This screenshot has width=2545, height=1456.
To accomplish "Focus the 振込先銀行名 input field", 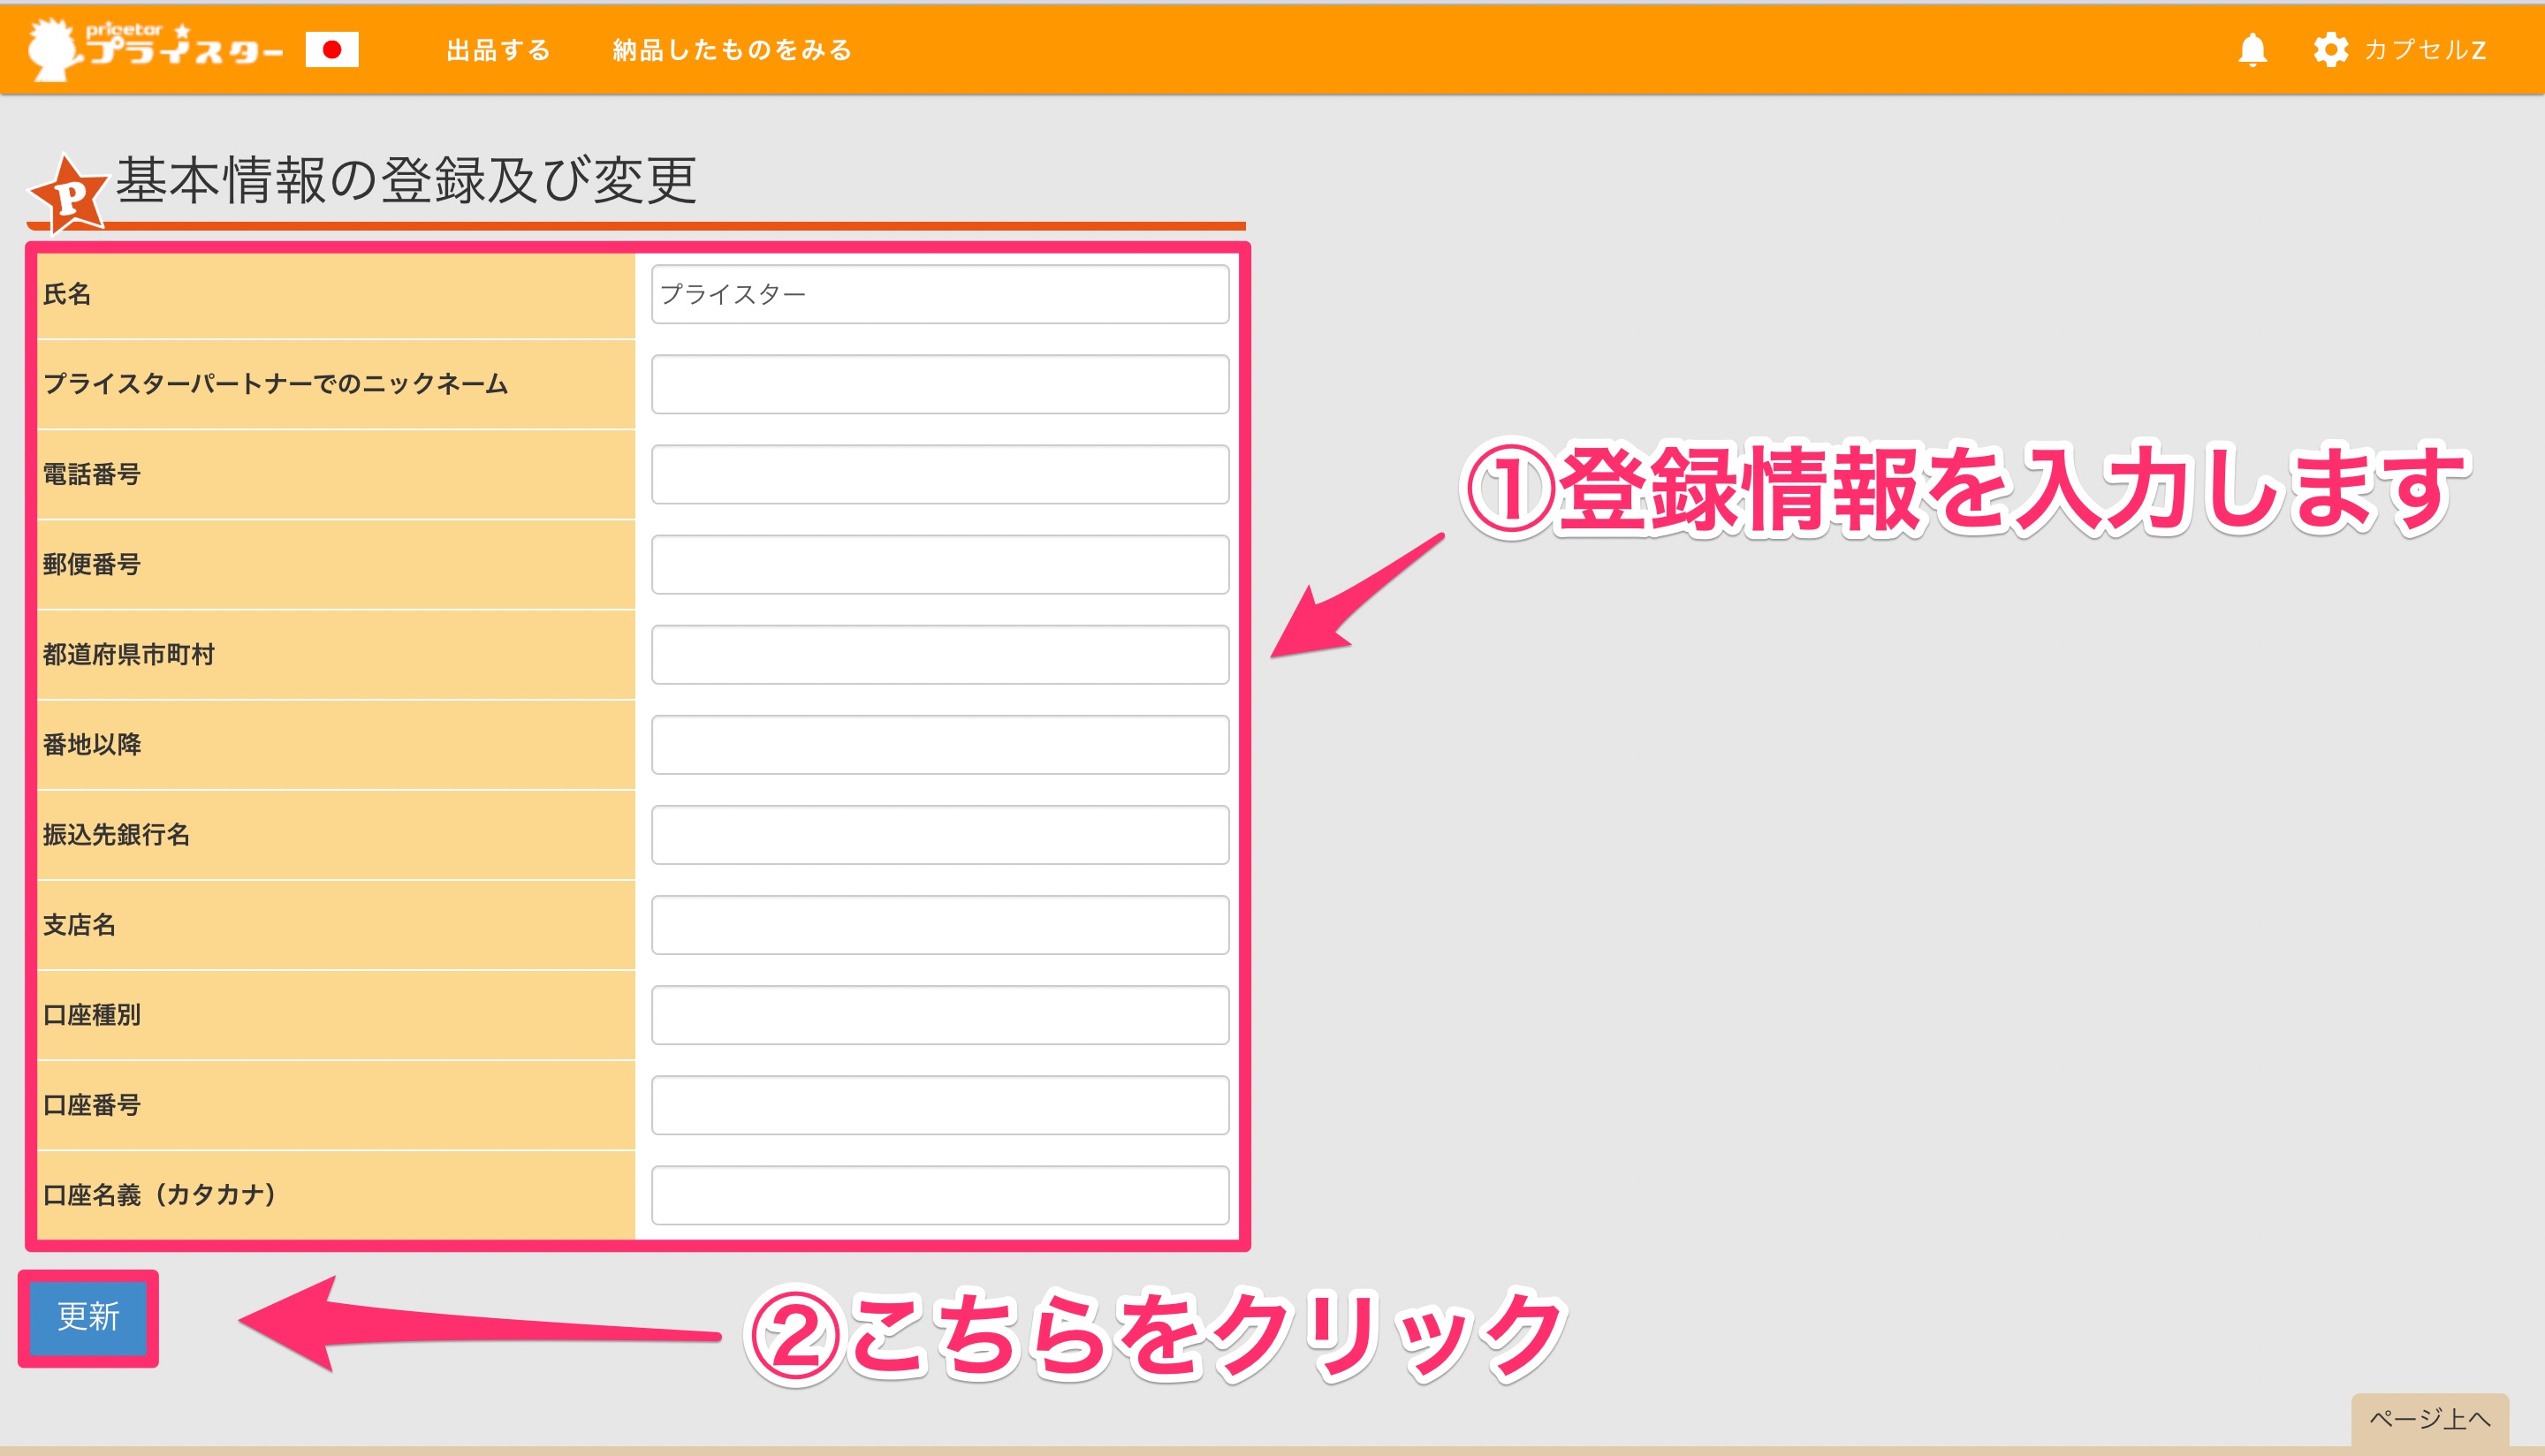I will [x=940, y=834].
